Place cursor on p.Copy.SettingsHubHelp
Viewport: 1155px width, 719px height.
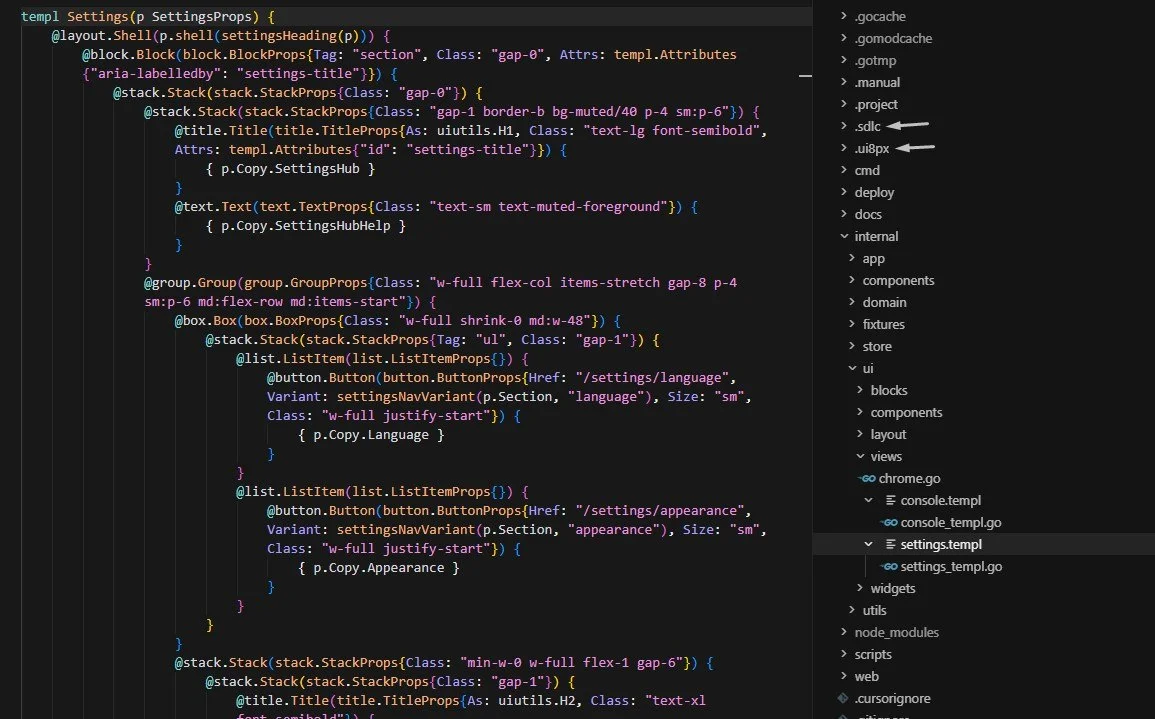[306, 226]
